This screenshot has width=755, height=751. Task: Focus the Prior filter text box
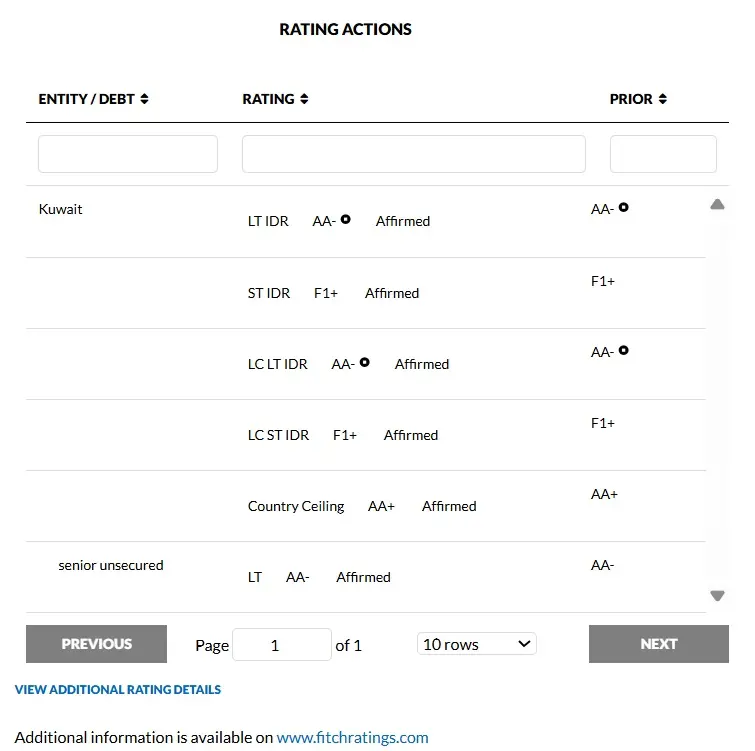click(x=663, y=154)
